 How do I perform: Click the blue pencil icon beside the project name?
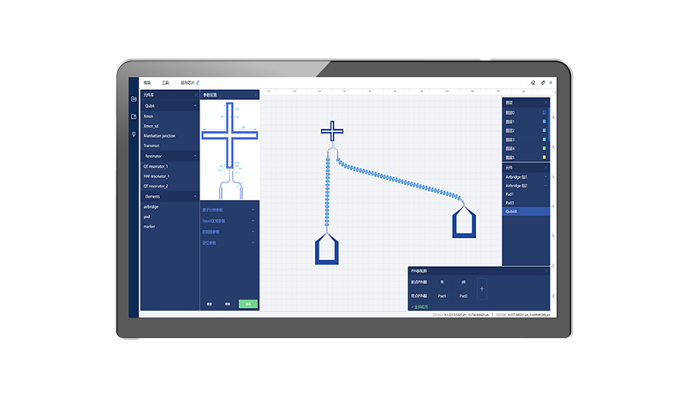[198, 82]
